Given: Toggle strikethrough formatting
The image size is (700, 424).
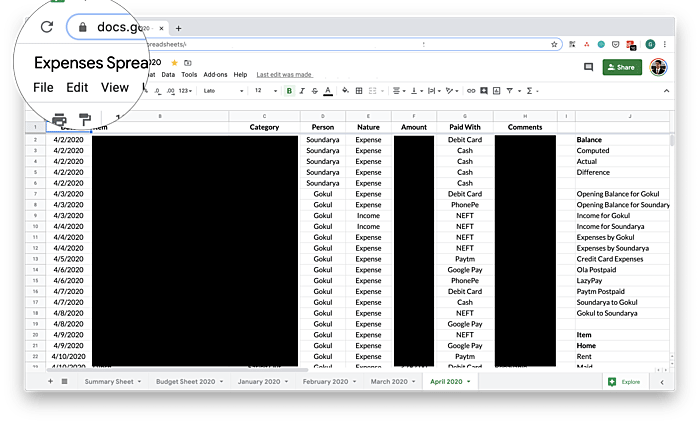Looking at the screenshot, I should click(315, 91).
